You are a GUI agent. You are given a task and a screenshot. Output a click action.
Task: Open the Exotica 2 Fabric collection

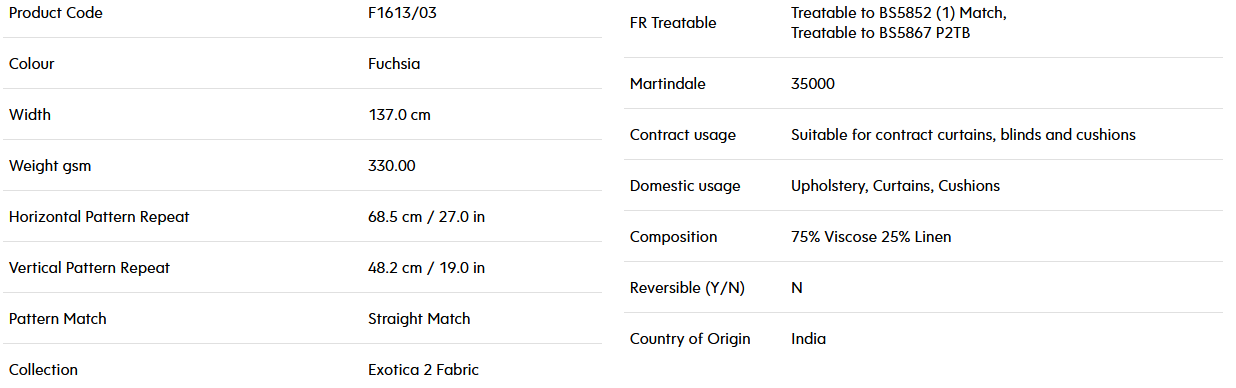click(x=423, y=370)
